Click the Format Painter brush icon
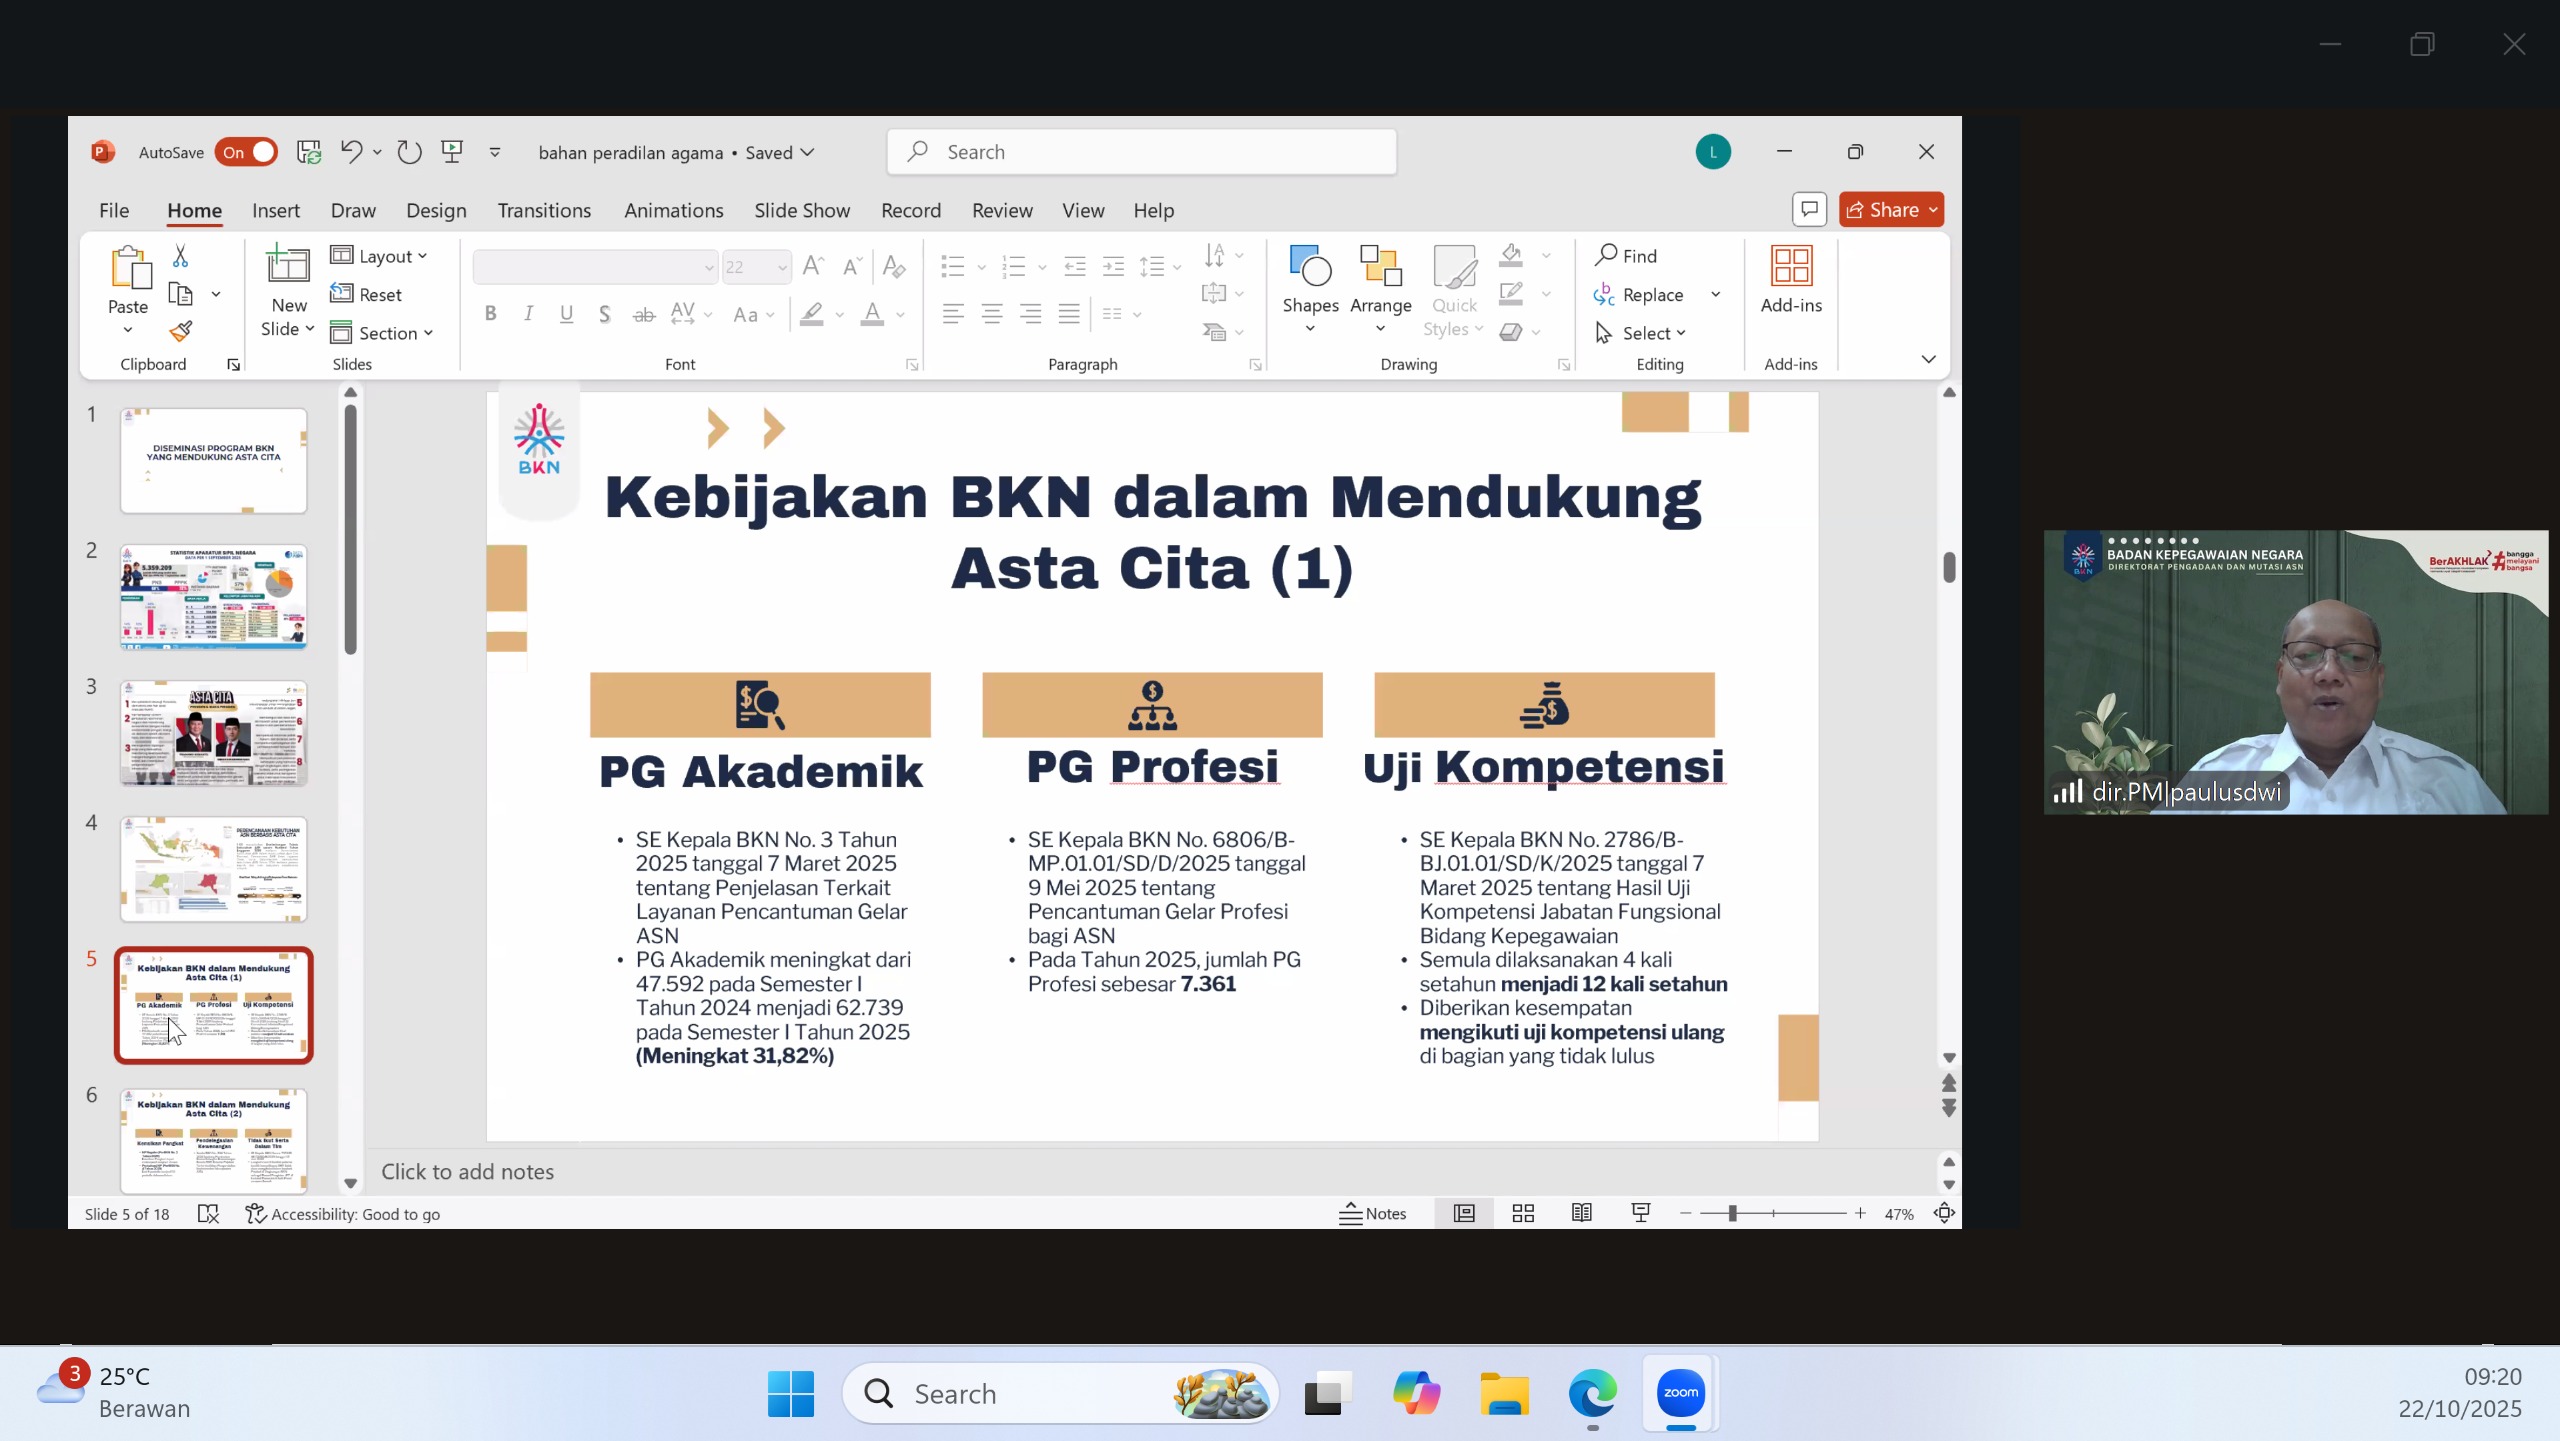Image resolution: width=2560 pixels, height=1441 pixels. click(181, 331)
